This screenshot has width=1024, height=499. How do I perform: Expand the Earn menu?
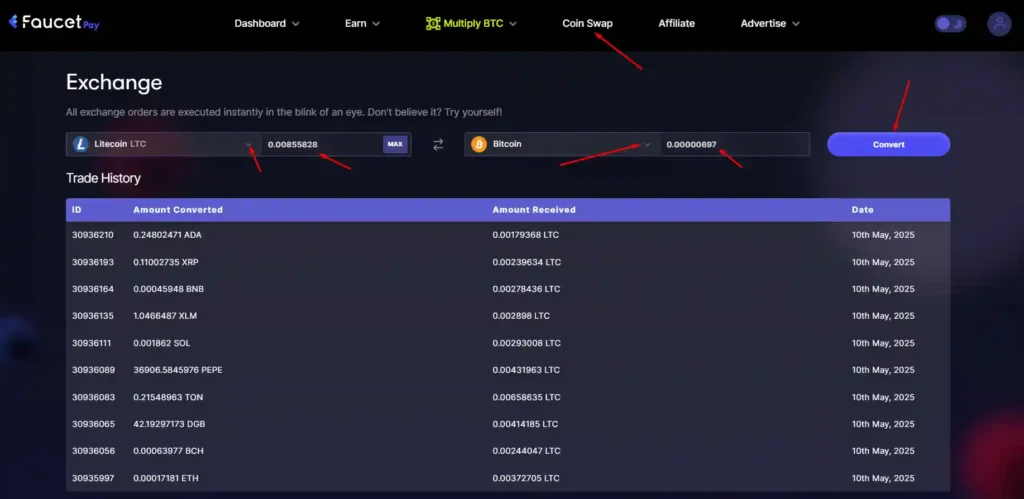tap(362, 24)
